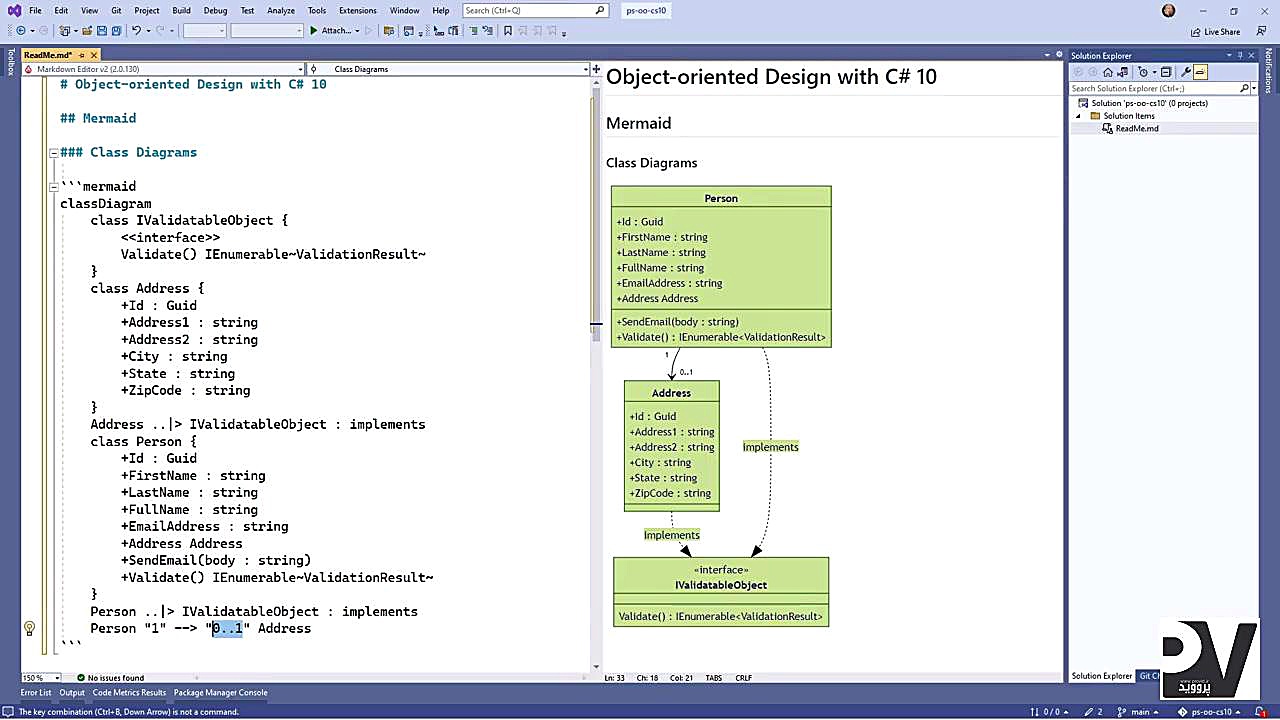
Task: Click the Search Solution Explorer field
Action: 1155,88
